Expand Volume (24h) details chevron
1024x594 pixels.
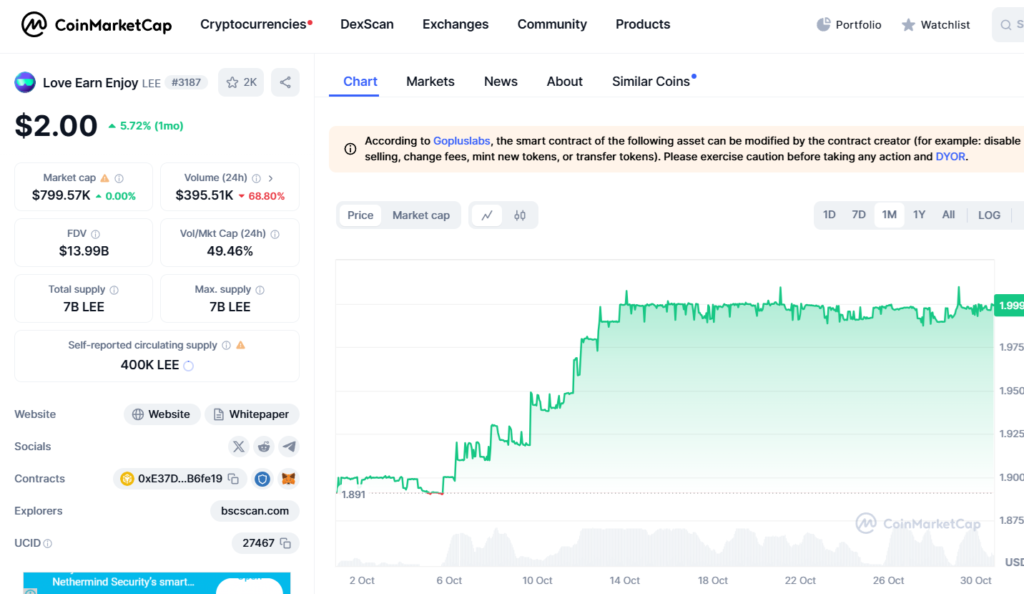pos(270,178)
